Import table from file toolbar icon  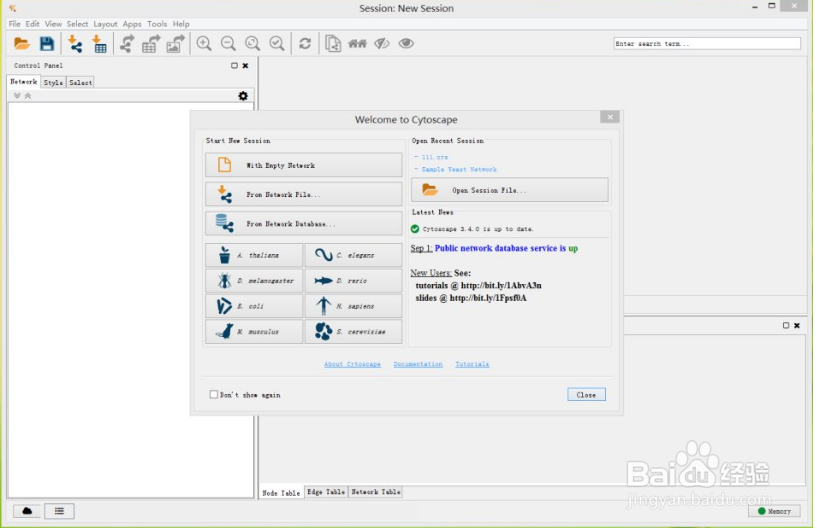(x=99, y=44)
